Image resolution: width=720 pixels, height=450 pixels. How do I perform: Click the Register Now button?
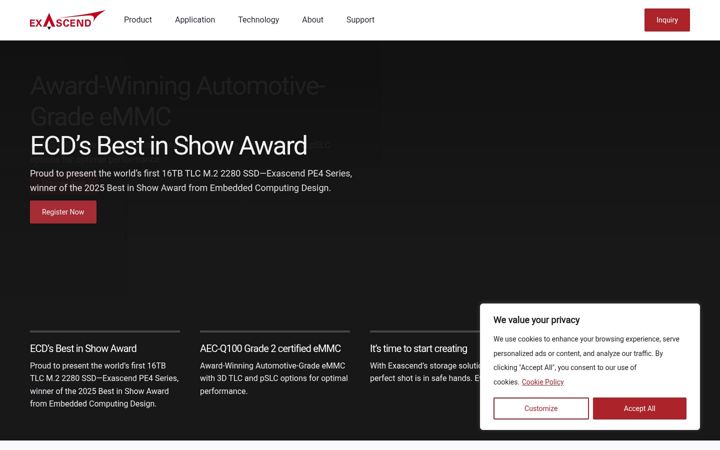coord(63,212)
